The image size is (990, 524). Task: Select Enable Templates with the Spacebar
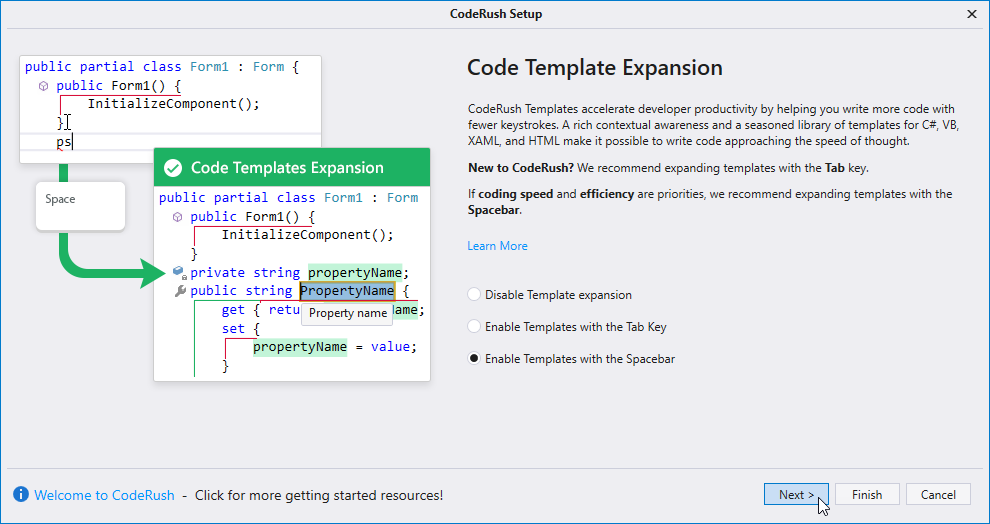tap(571, 359)
